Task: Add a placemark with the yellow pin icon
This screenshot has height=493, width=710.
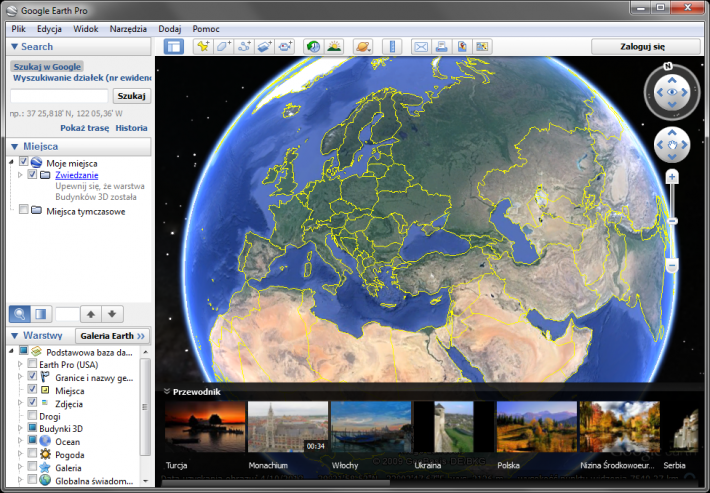Action: click(203, 46)
